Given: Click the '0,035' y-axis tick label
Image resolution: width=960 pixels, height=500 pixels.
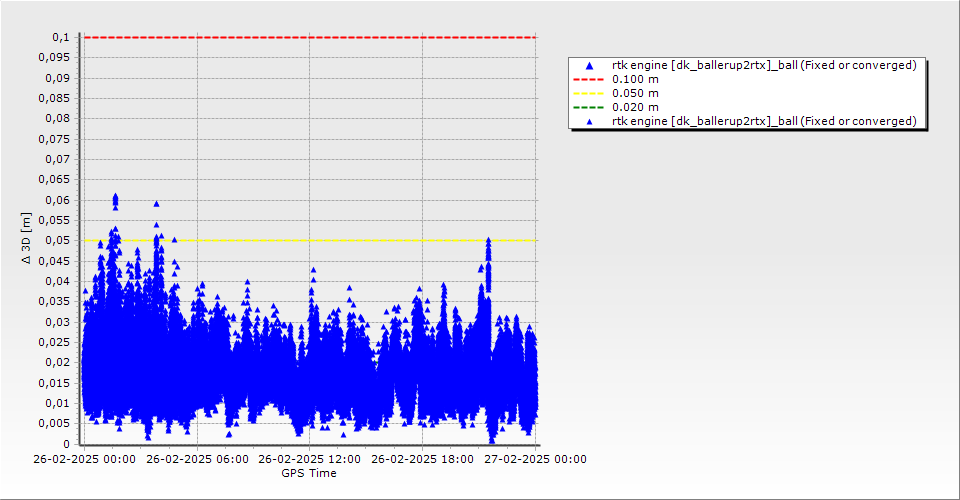Looking at the screenshot, I should [x=54, y=302].
